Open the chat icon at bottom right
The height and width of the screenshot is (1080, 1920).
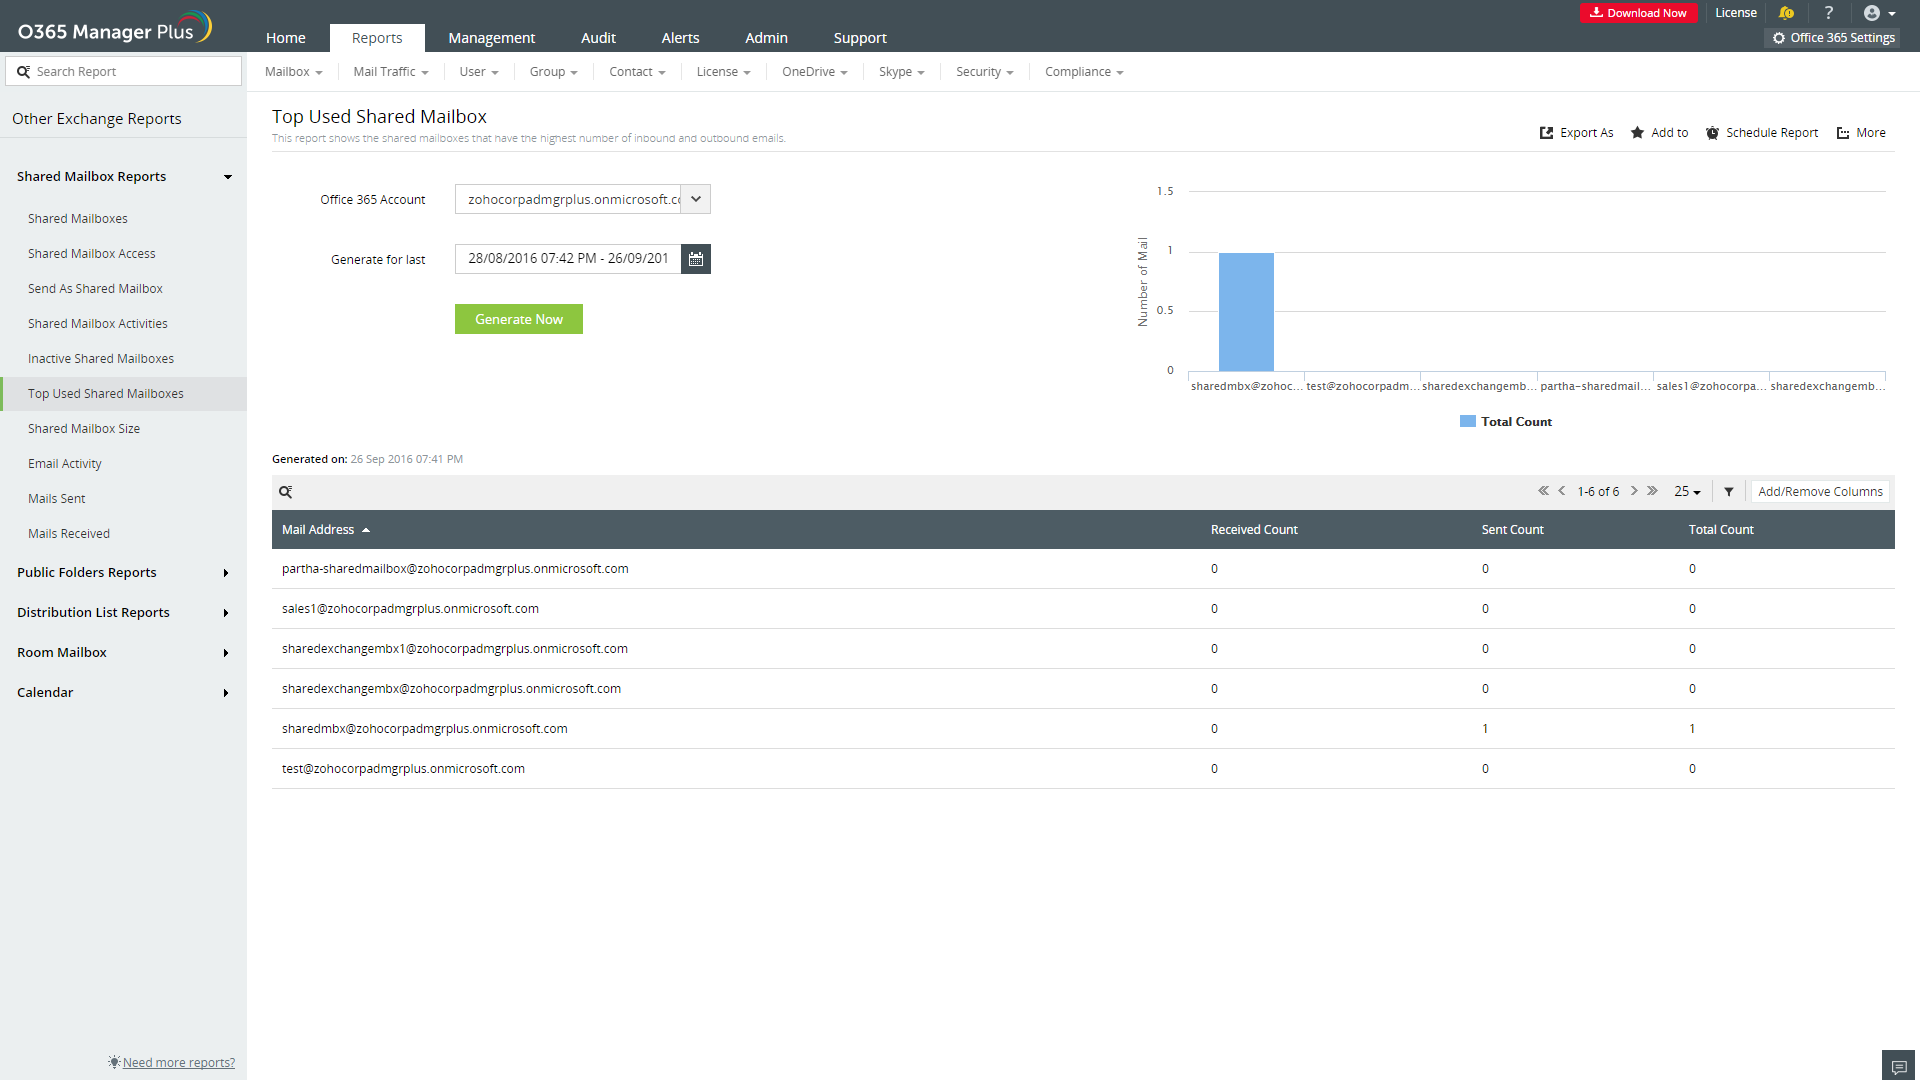click(1898, 1066)
